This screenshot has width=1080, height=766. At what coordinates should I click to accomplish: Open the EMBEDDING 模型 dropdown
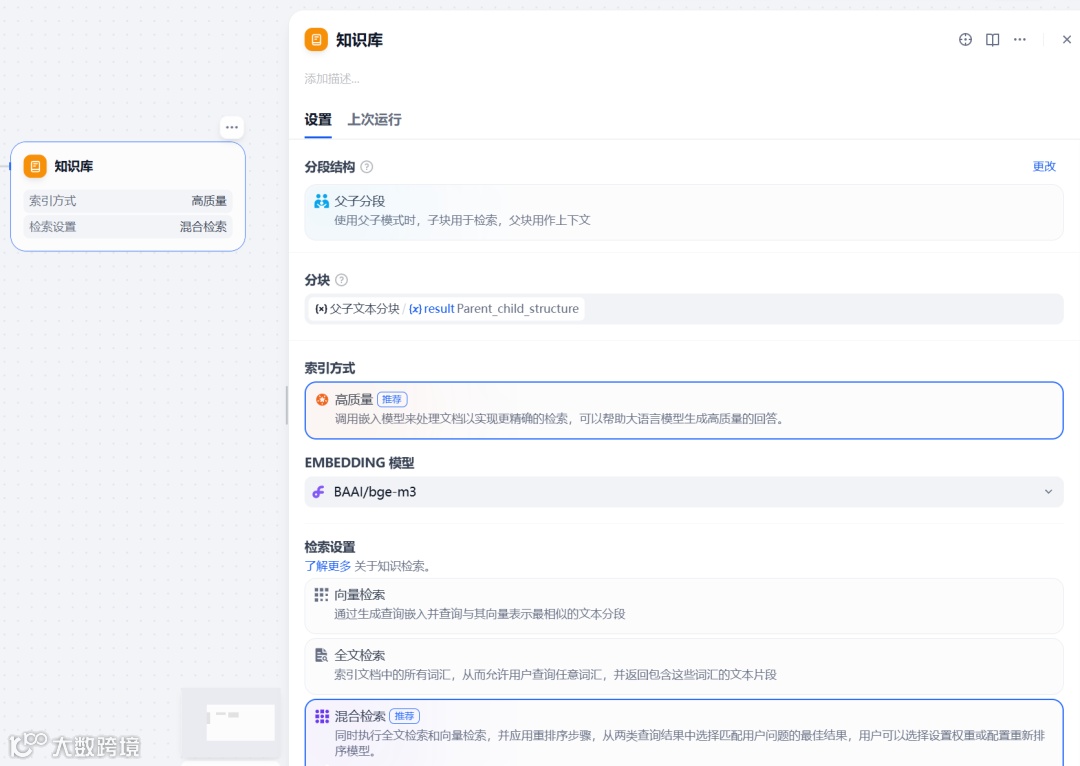click(x=684, y=492)
